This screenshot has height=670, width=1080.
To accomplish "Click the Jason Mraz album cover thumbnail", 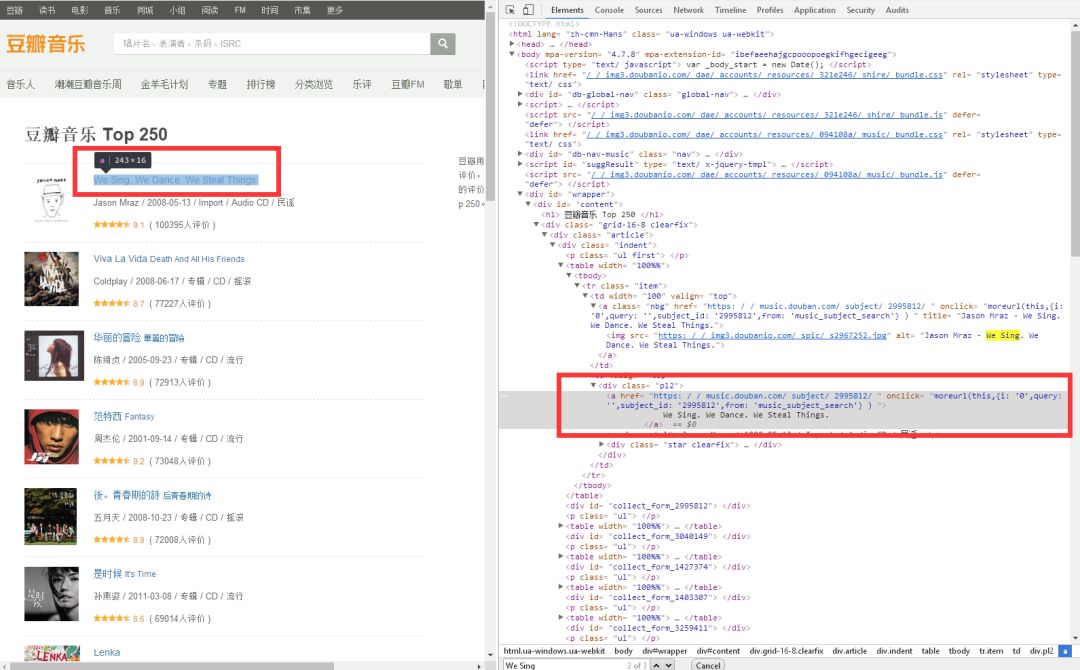I will 51,198.
